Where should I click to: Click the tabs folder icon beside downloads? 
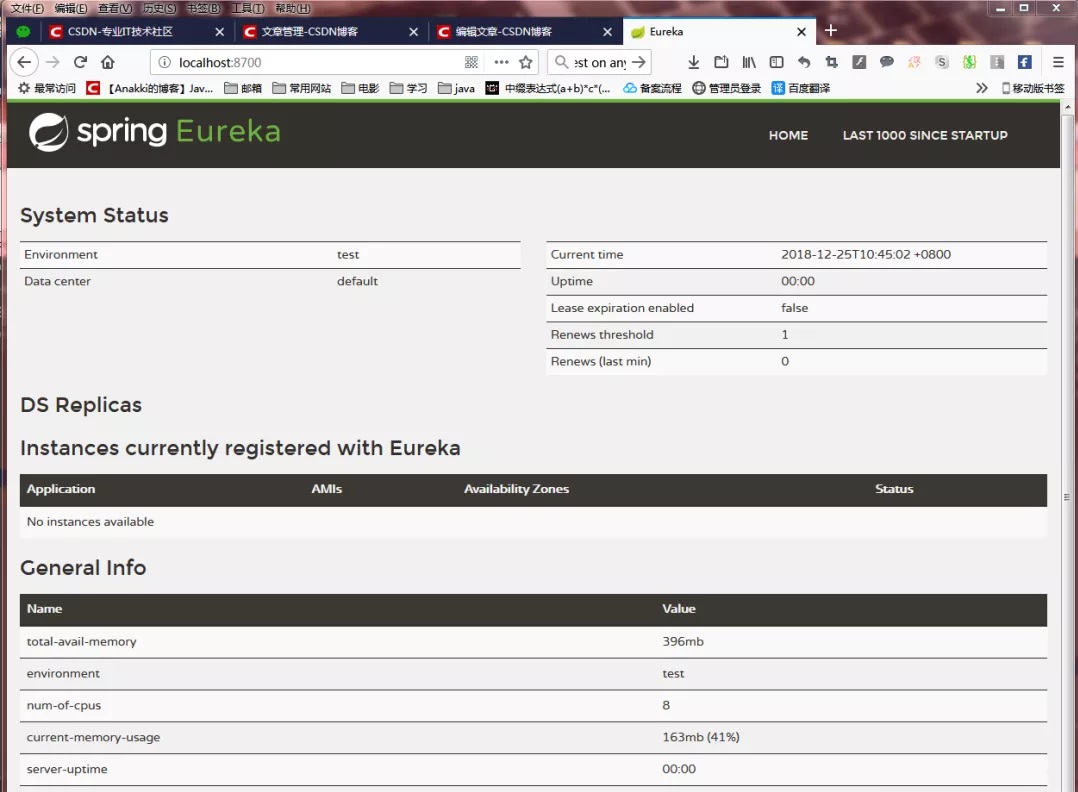pyautogui.click(x=721, y=63)
